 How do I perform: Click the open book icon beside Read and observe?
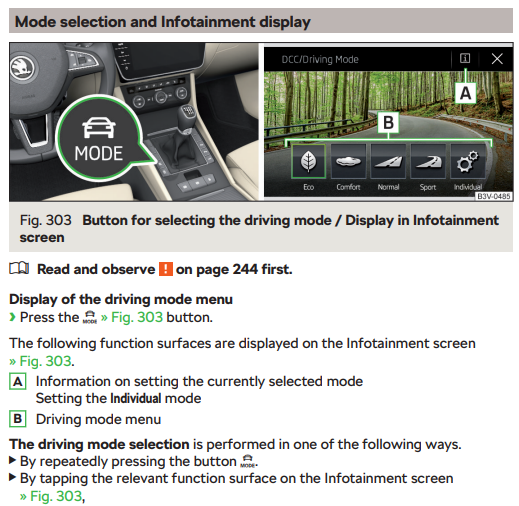pos(19,268)
